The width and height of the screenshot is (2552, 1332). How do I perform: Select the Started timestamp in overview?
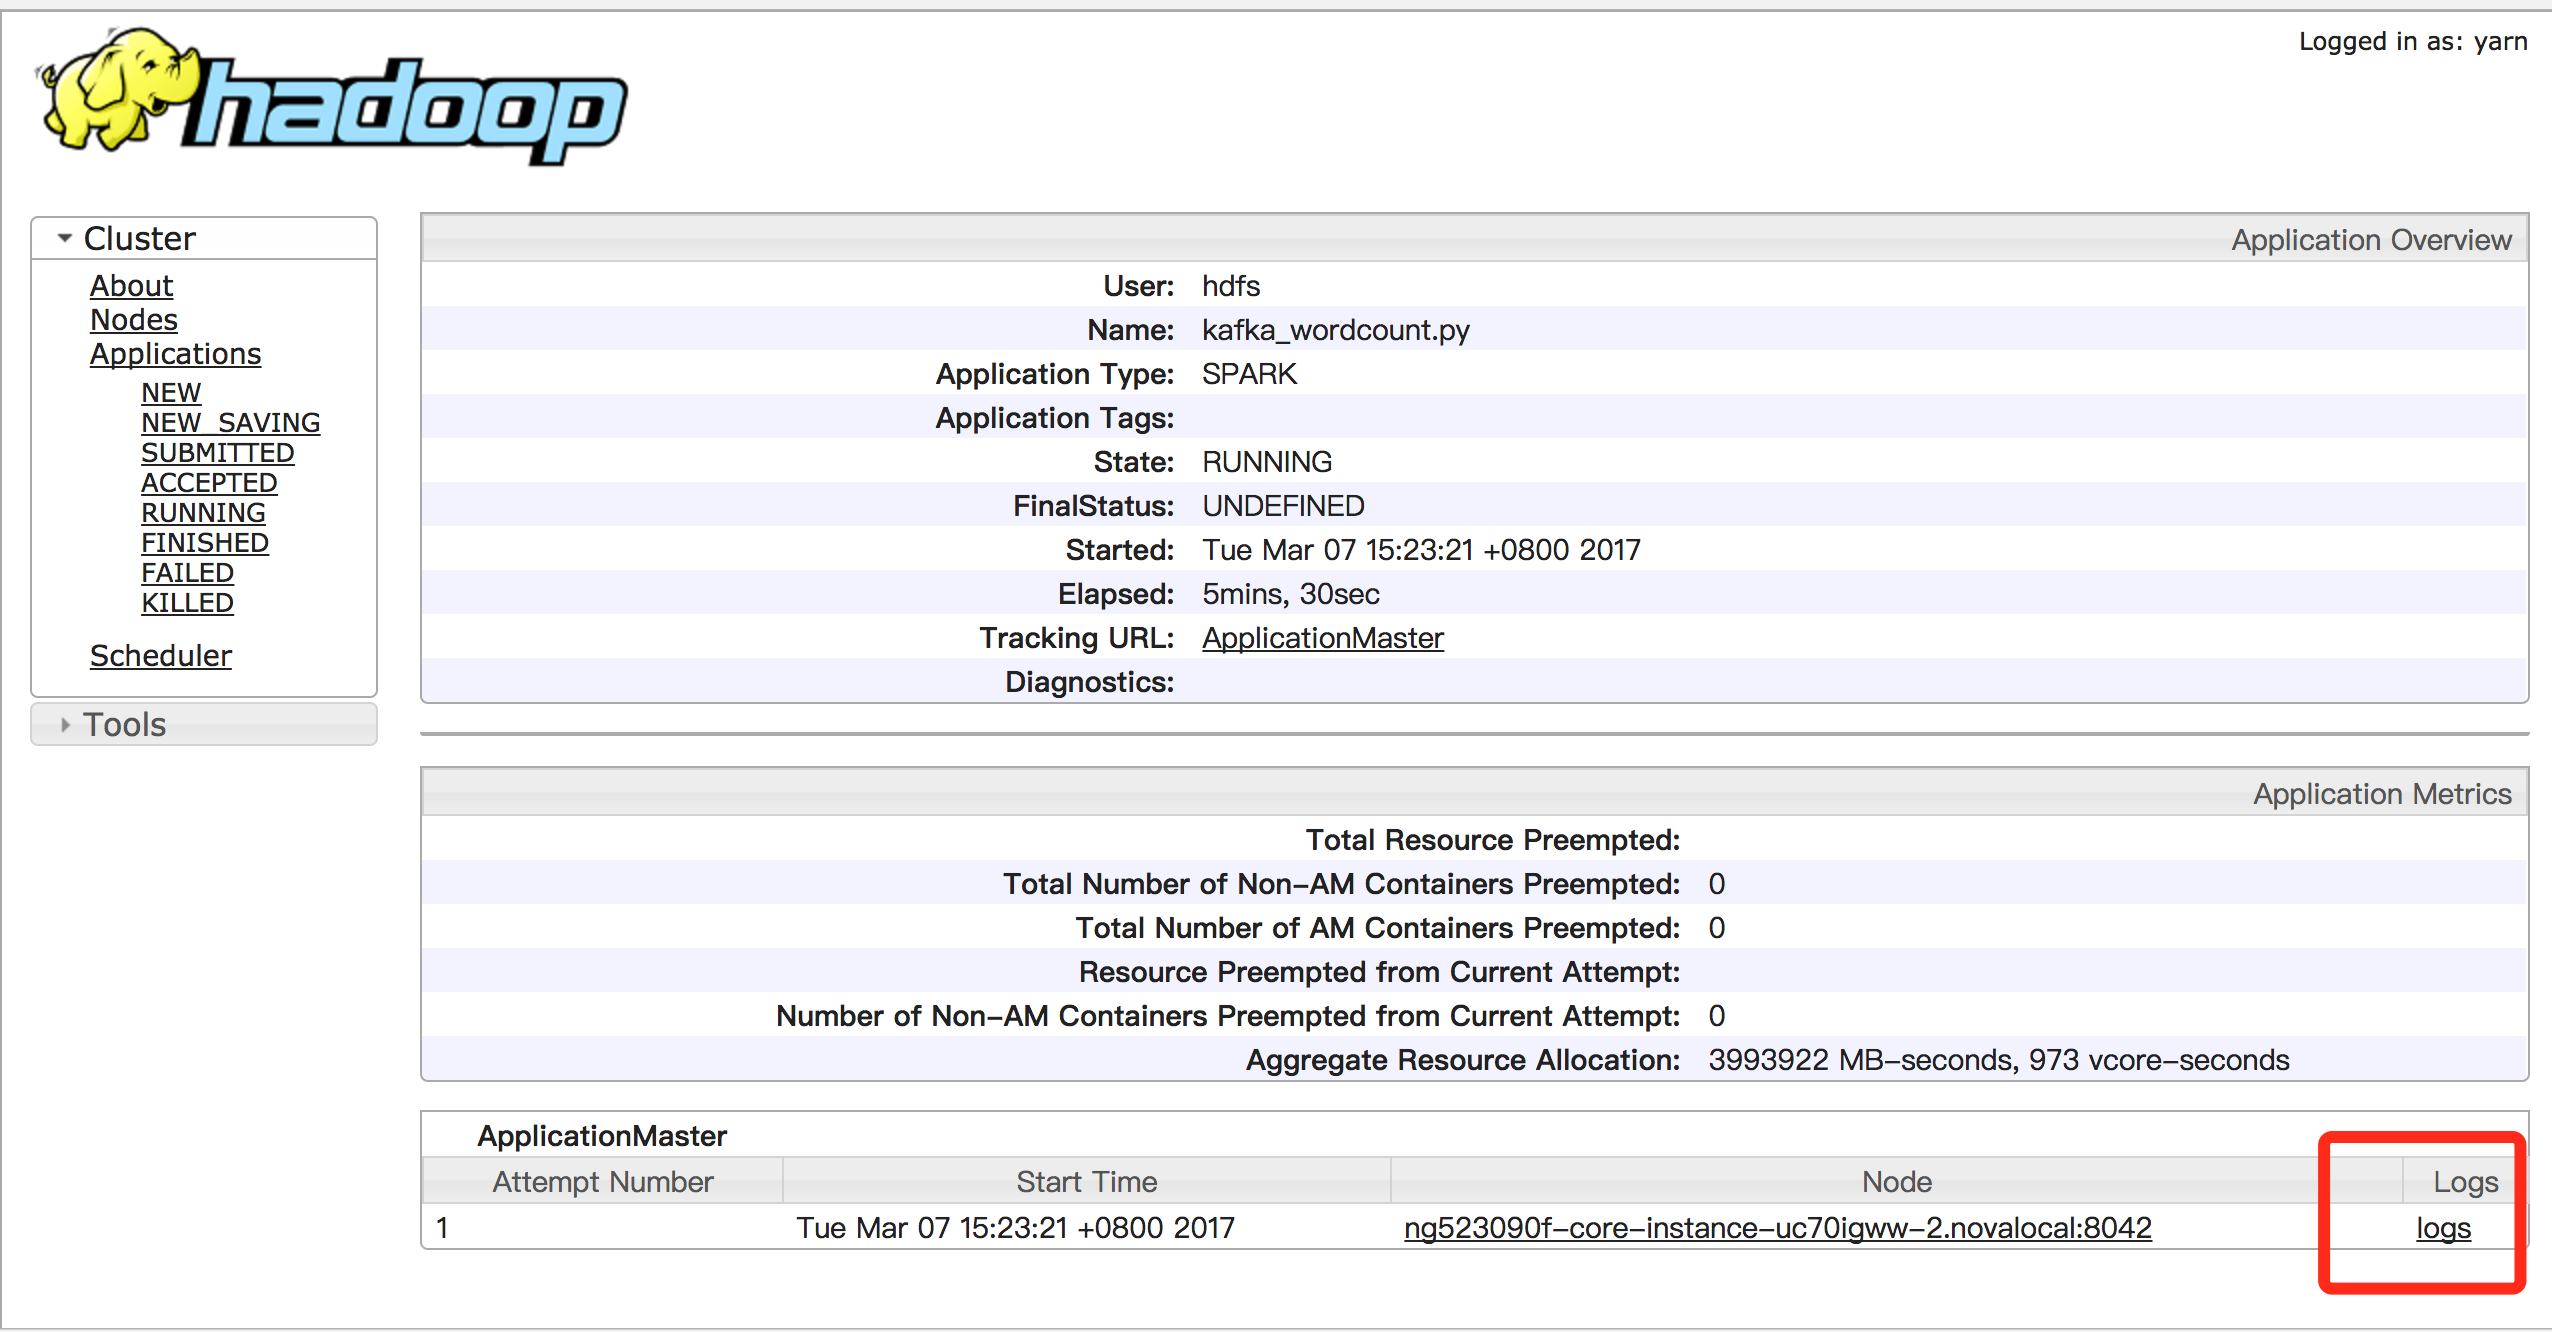pyautogui.click(x=1421, y=550)
